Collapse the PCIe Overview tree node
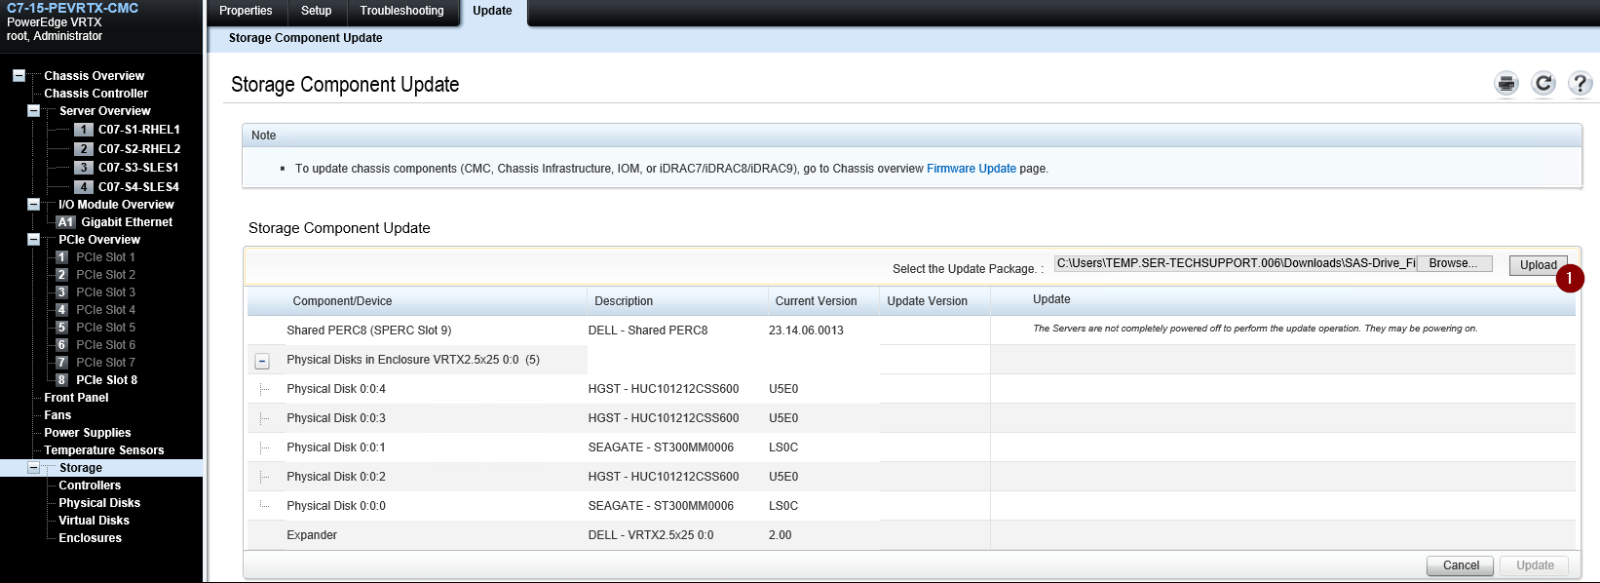 pos(34,240)
